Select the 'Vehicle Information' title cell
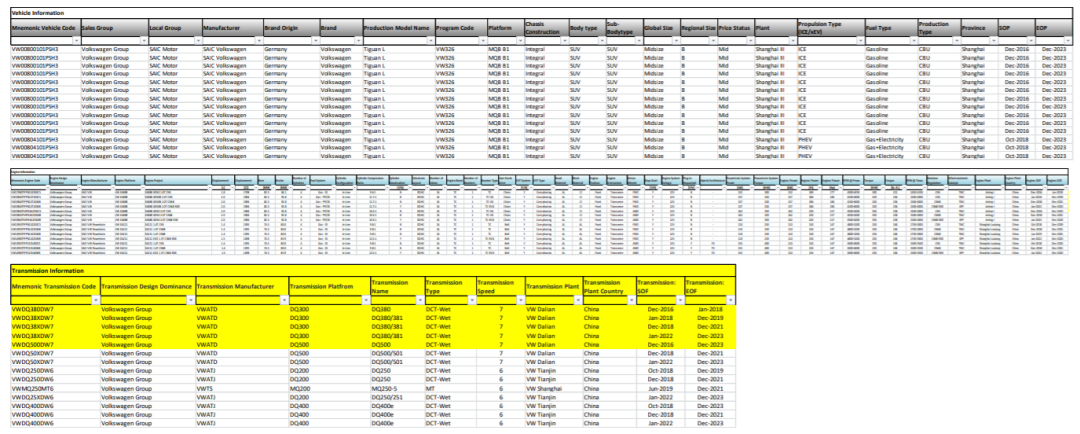 pyautogui.click(x=540, y=13)
